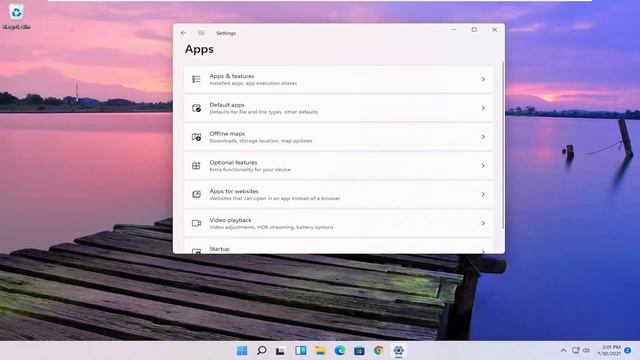
Task: Open the Video playback entry
Action: pyautogui.click(x=338, y=223)
